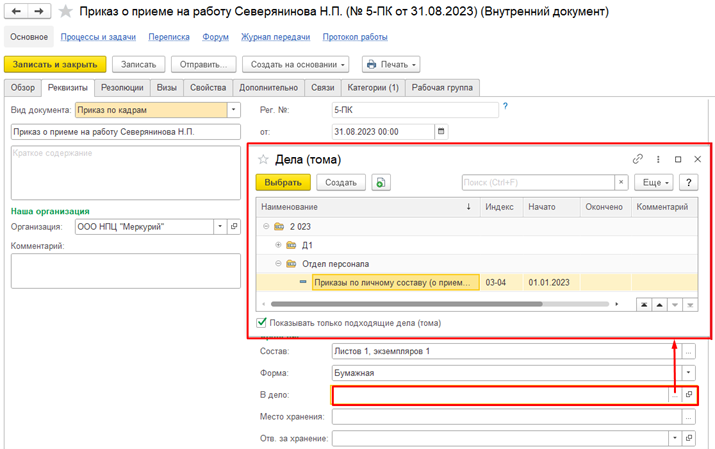The height and width of the screenshot is (449, 715).
Task: Jump to the last item with the bottom arrow
Action: [x=690, y=305]
